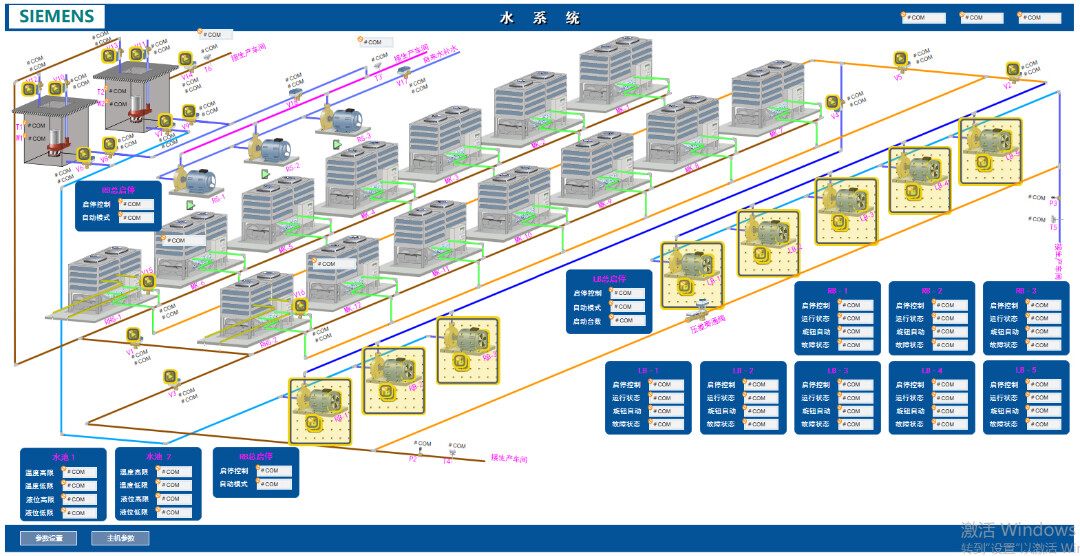Open the 主机参数 page button

click(120, 538)
